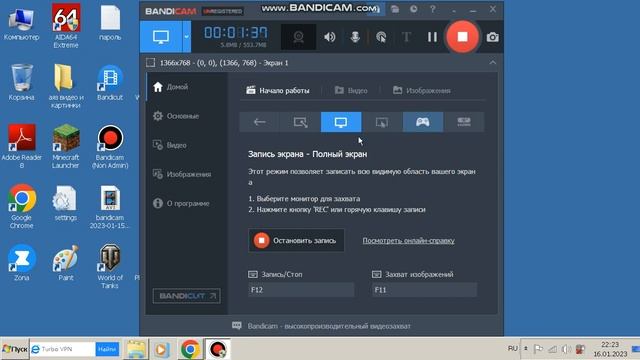Select the пароль file on desktop

click(x=110, y=23)
